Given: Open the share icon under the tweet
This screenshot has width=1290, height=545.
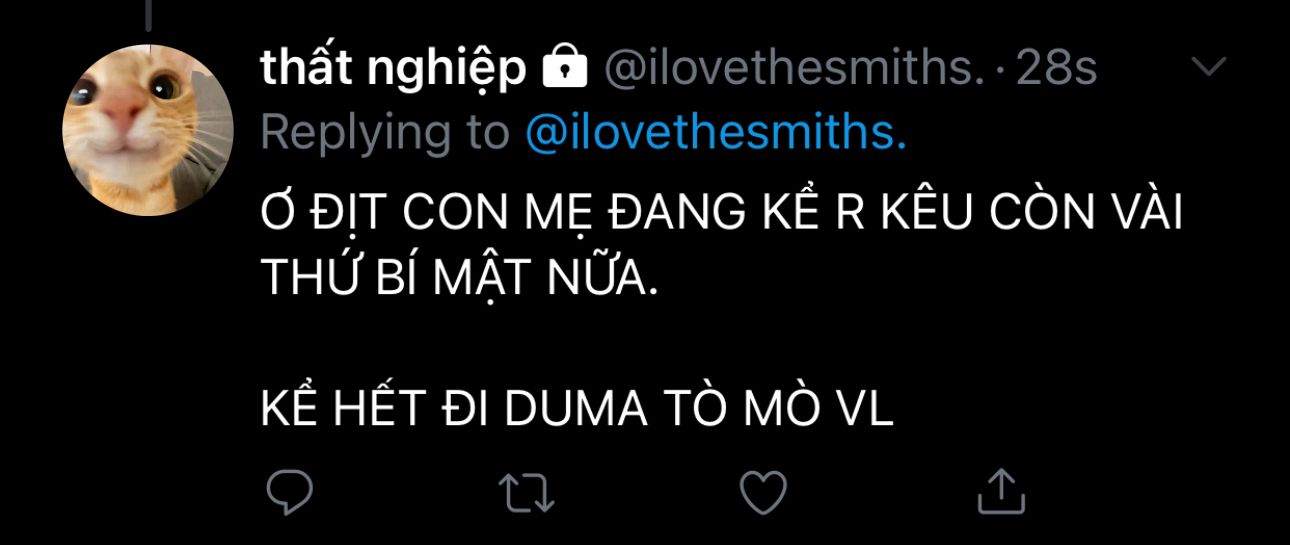Looking at the screenshot, I should tap(1000, 490).
